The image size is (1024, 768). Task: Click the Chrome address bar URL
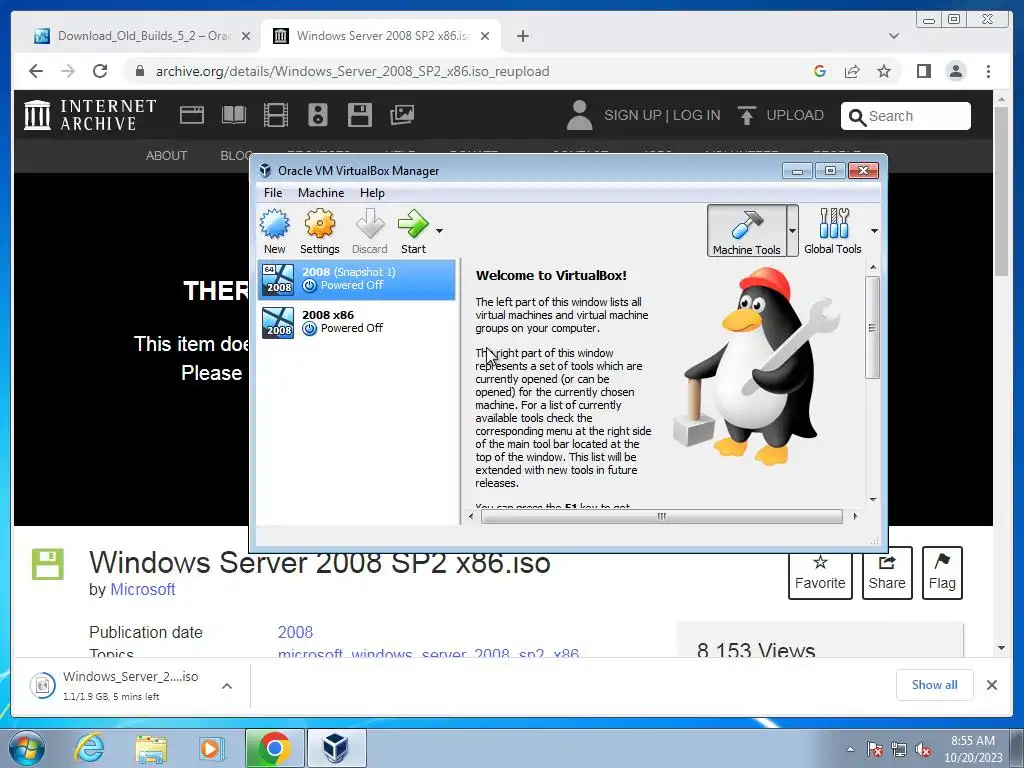click(x=353, y=71)
